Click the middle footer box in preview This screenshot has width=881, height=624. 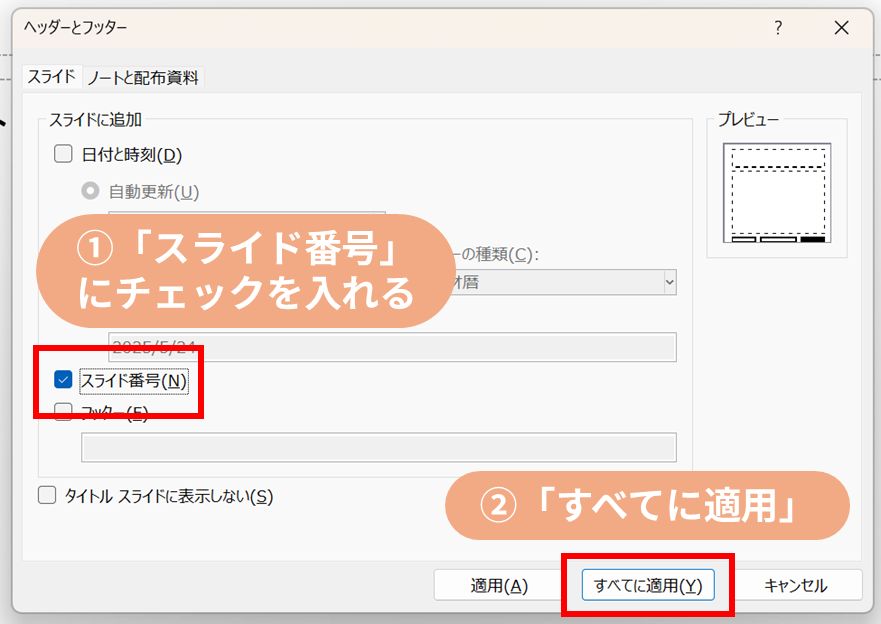coord(778,239)
